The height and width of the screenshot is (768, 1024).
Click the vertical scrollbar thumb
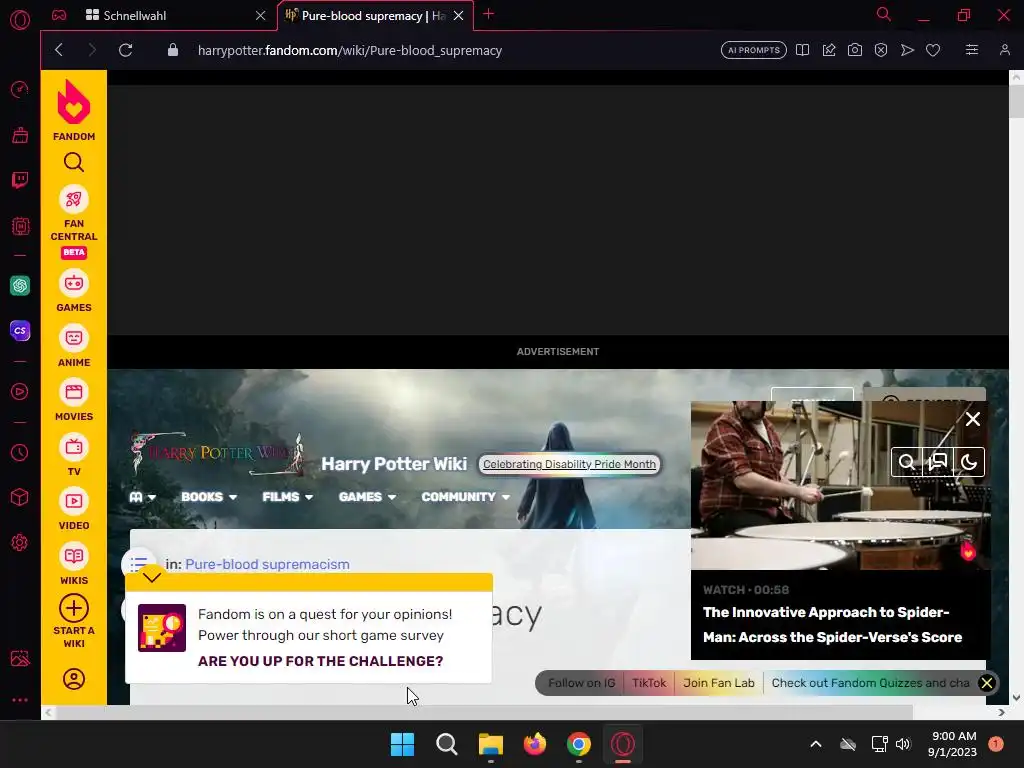tap(1016, 101)
